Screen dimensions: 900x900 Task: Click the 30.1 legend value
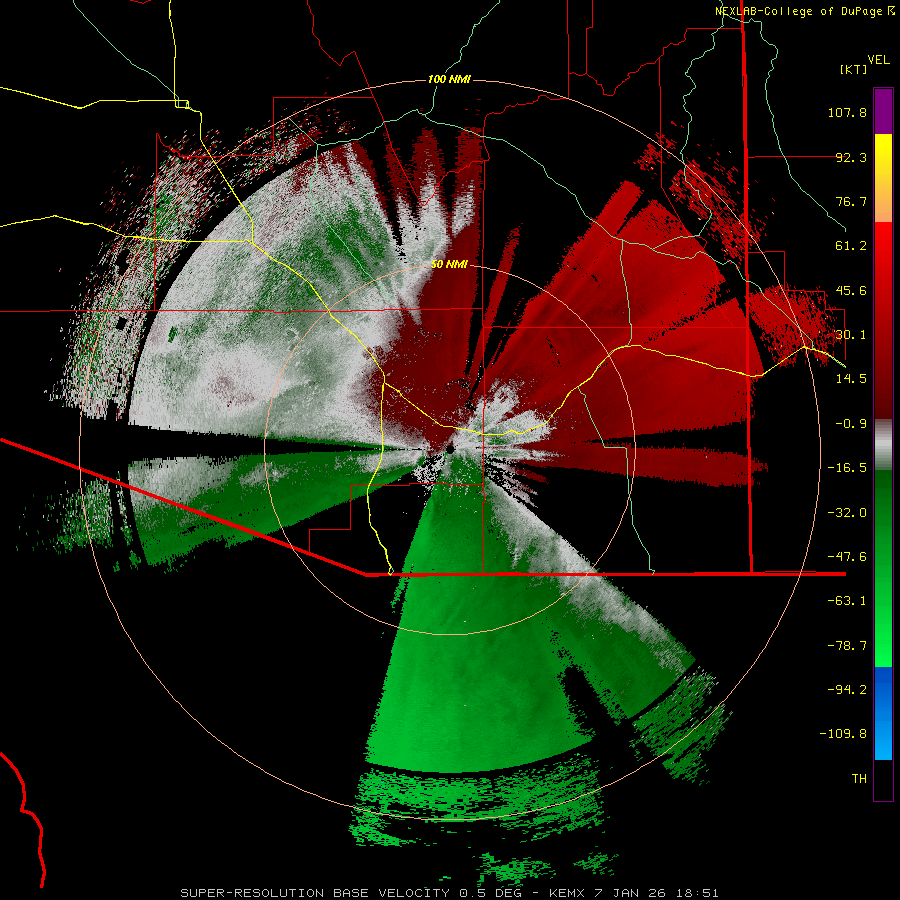click(851, 335)
